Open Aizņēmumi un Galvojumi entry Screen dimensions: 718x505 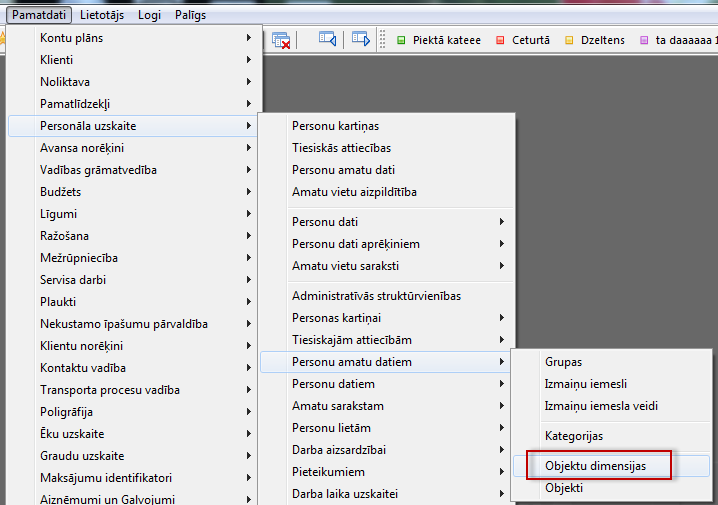click(133, 498)
